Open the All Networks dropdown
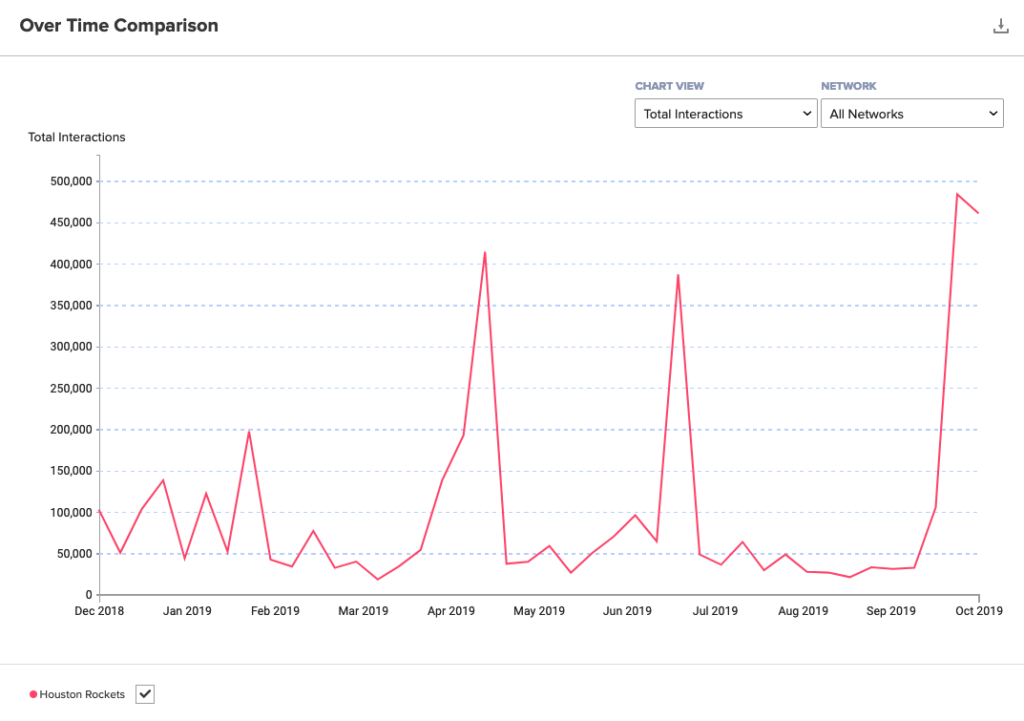This screenshot has height=721, width=1024. (912, 113)
